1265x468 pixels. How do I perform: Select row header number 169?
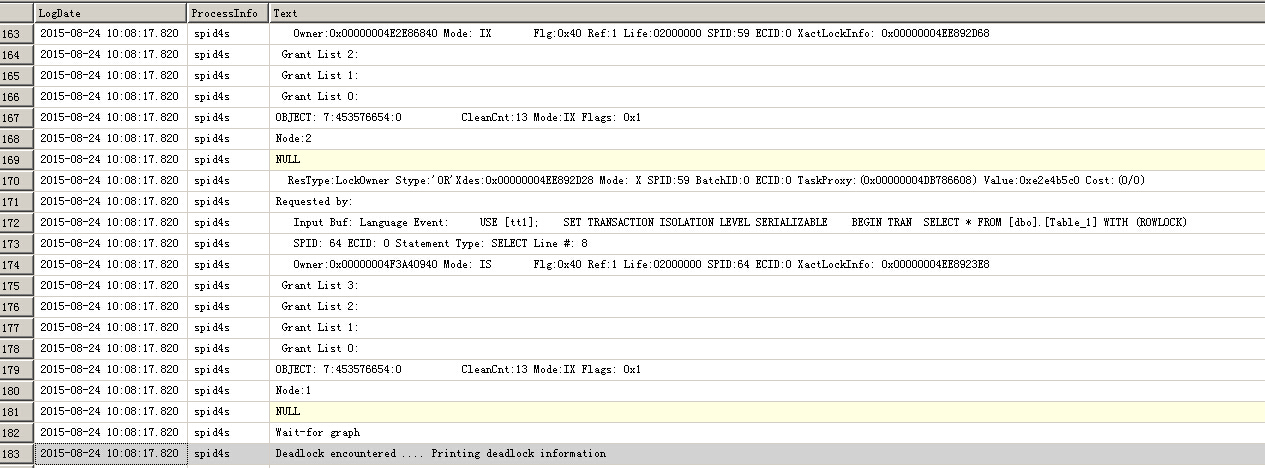tap(17, 159)
